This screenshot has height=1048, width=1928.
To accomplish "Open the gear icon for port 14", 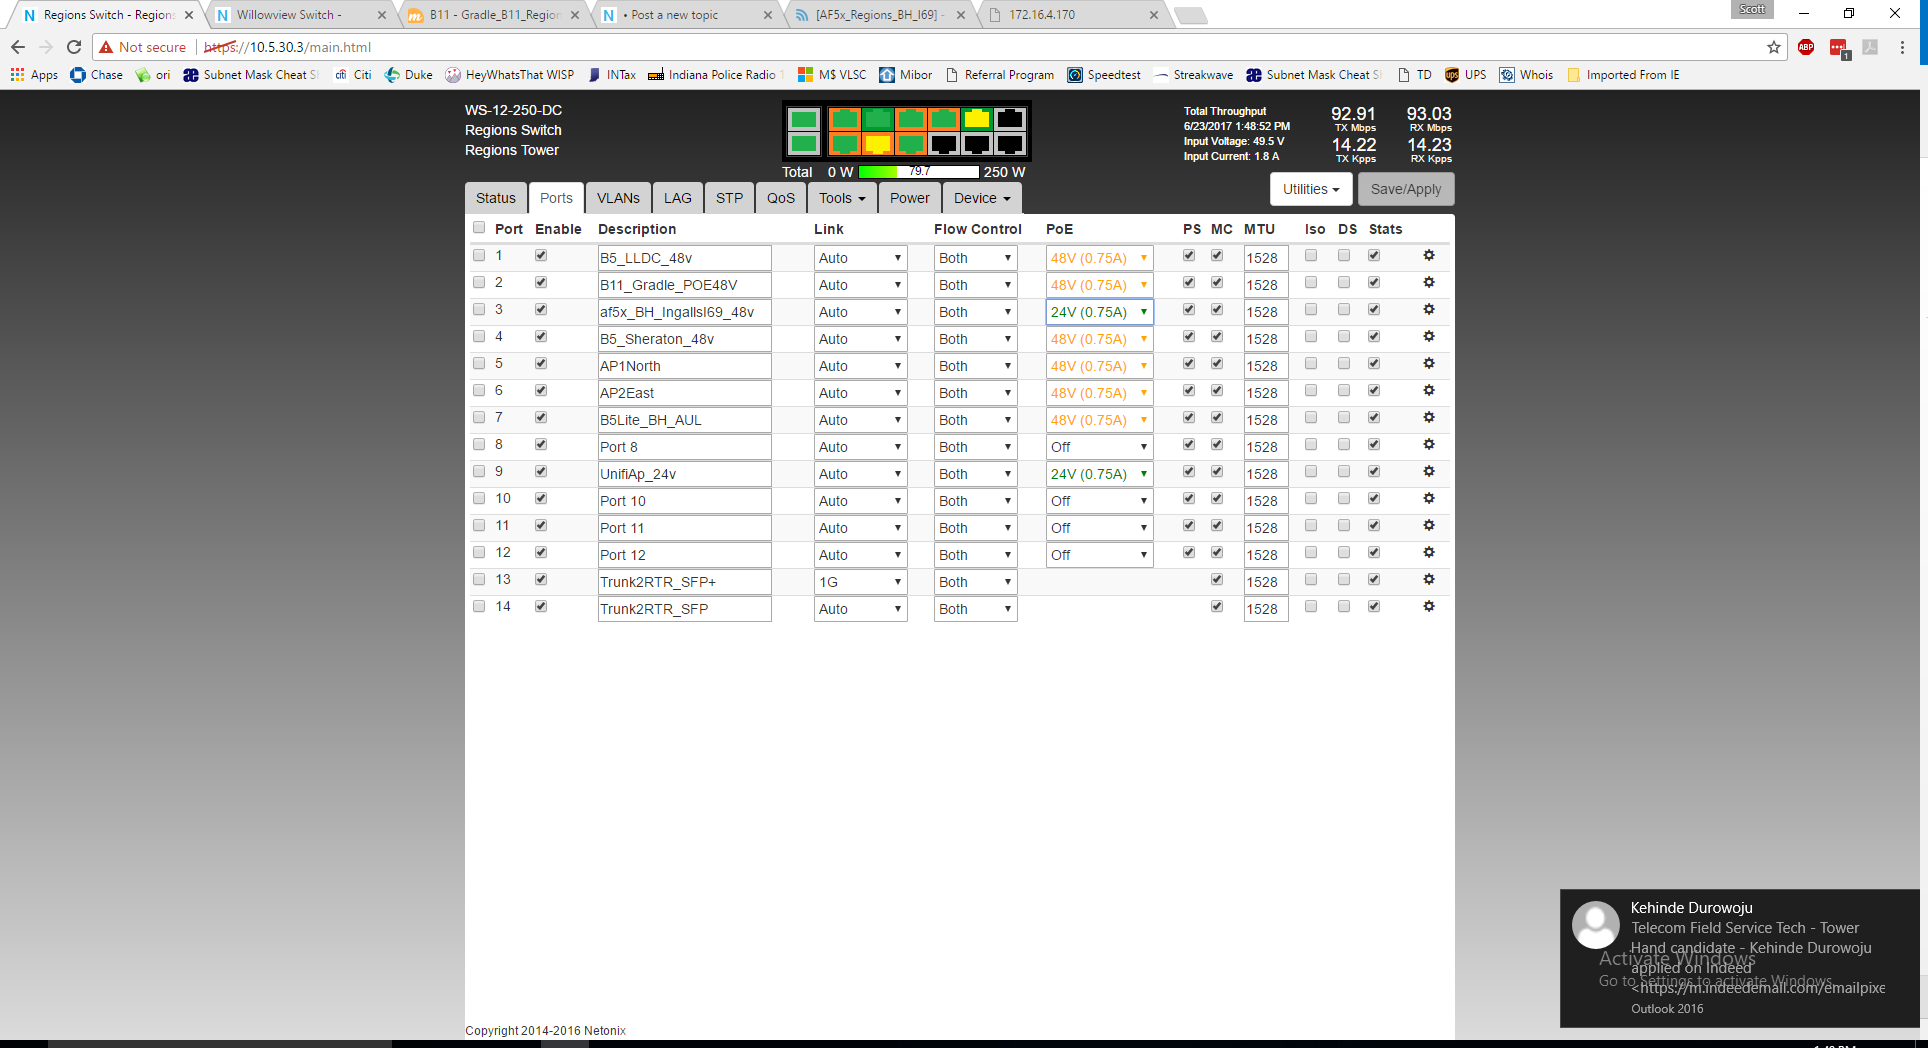I will tap(1429, 607).
